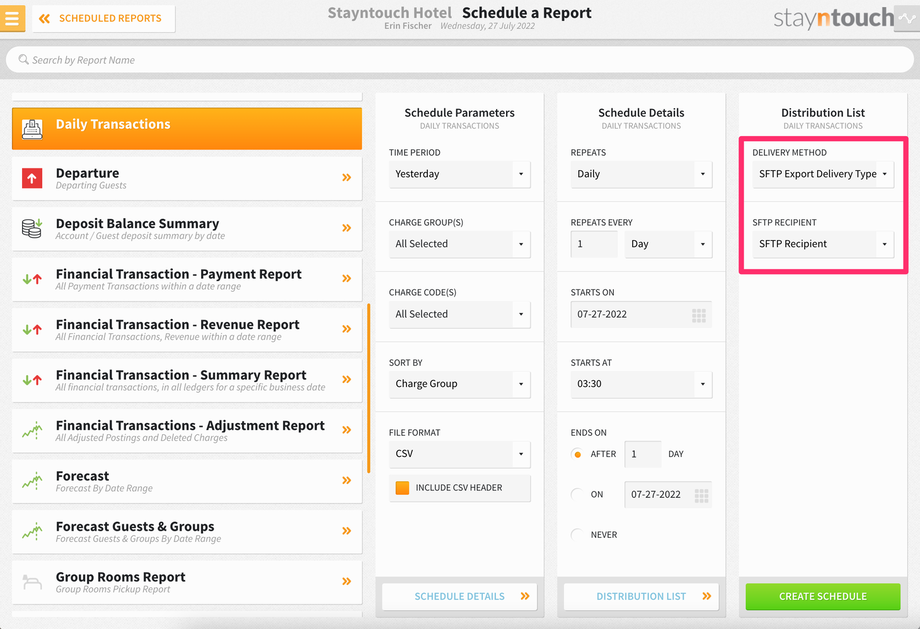This screenshot has height=629, width=920.
Task: Open the hamburger main menu
Action: click(12, 18)
